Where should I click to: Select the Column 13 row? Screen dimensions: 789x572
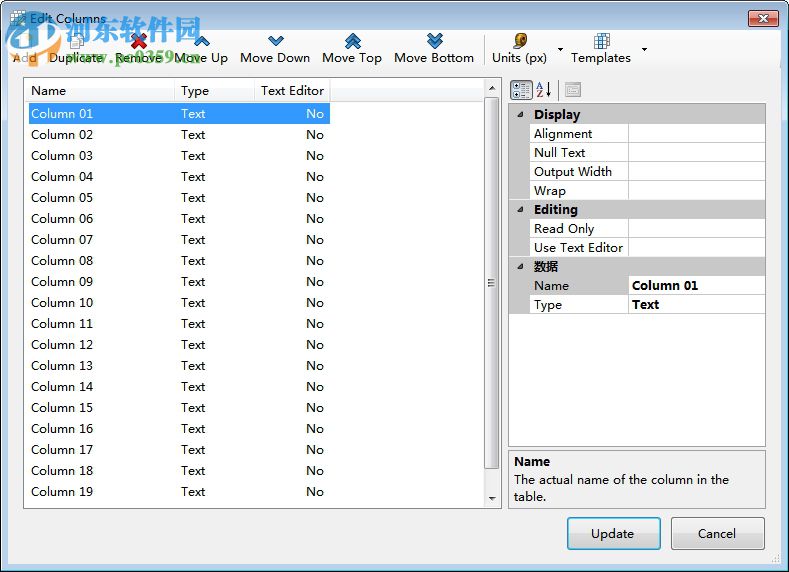point(179,366)
